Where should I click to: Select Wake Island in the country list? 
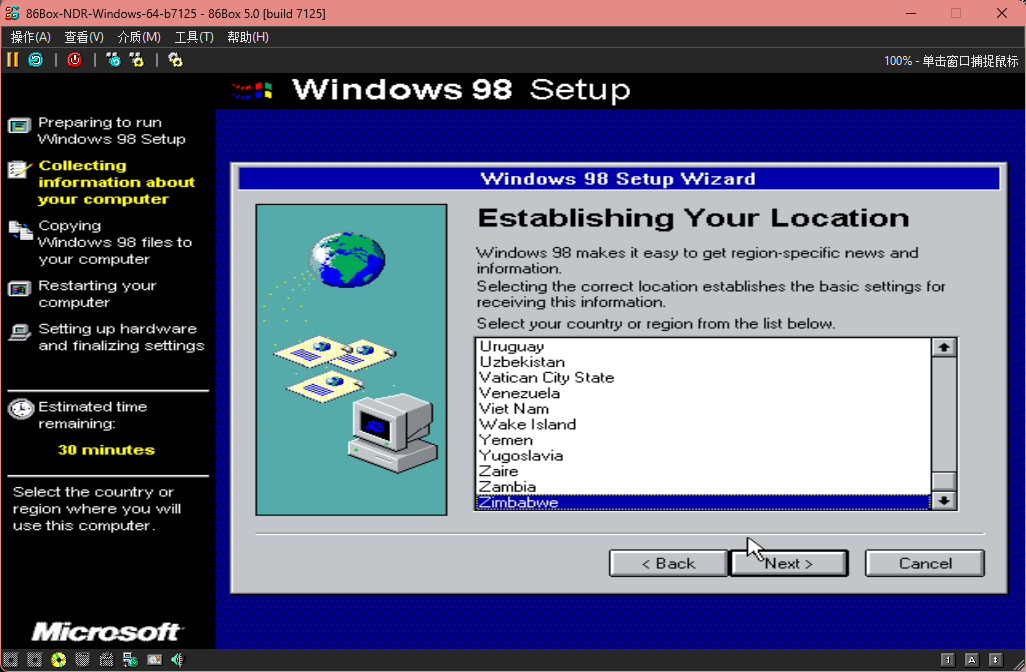point(703,425)
